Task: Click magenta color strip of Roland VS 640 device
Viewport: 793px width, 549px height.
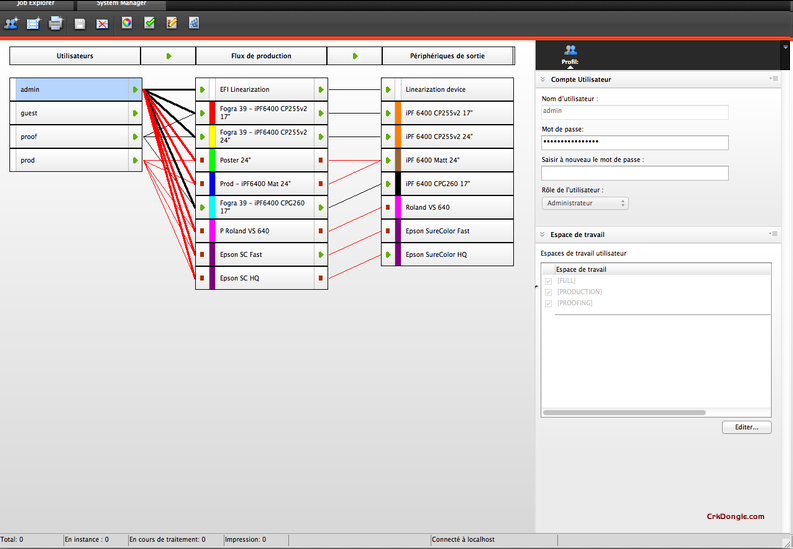Action: click(x=398, y=207)
